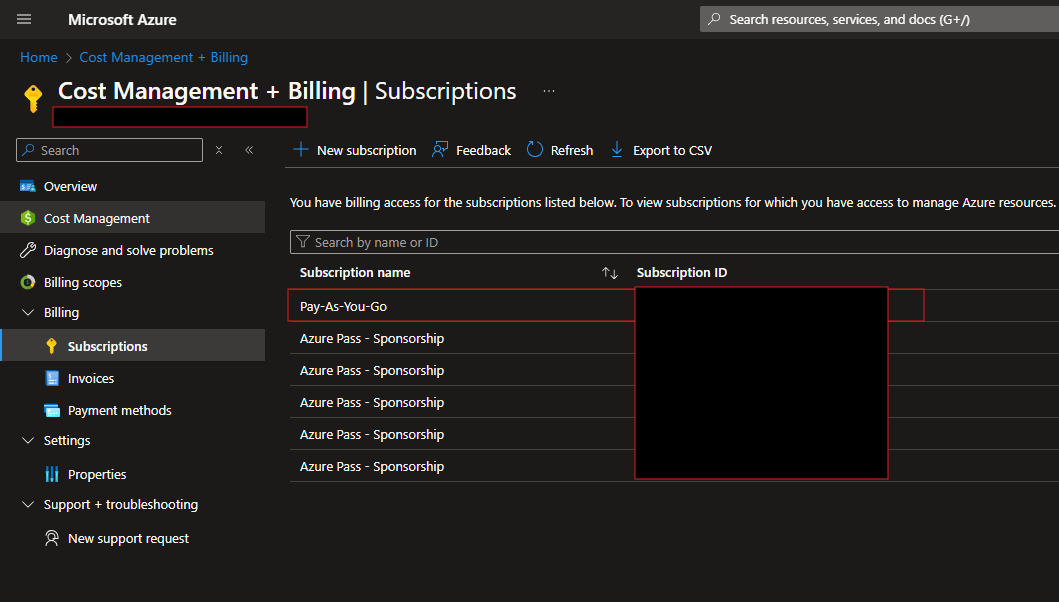Screen dimensions: 1059x602
Task: Click the wrench Diagnose icon
Action: click(28, 250)
